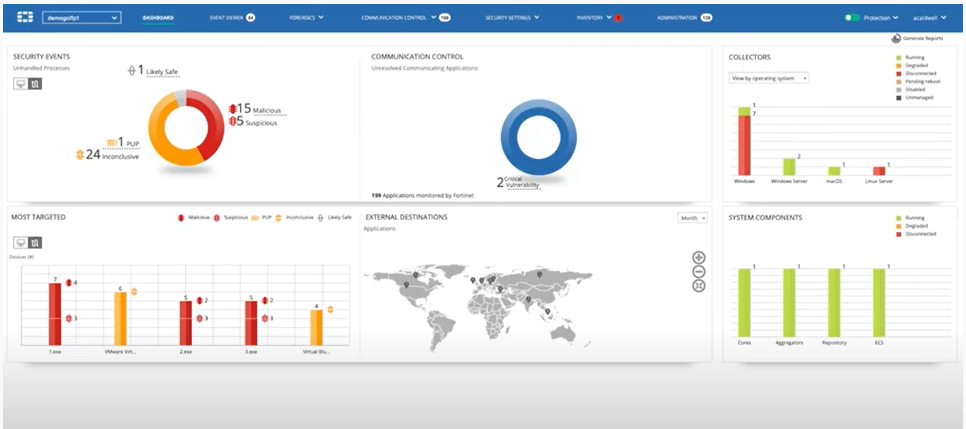Screen dimensions: 966x429
Task: Reset map to fit view
Action: [x=699, y=286]
